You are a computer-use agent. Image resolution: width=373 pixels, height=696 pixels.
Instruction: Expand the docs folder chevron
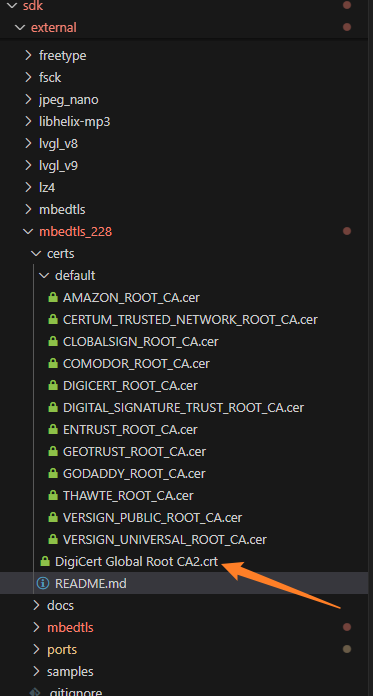pyautogui.click(x=36, y=605)
